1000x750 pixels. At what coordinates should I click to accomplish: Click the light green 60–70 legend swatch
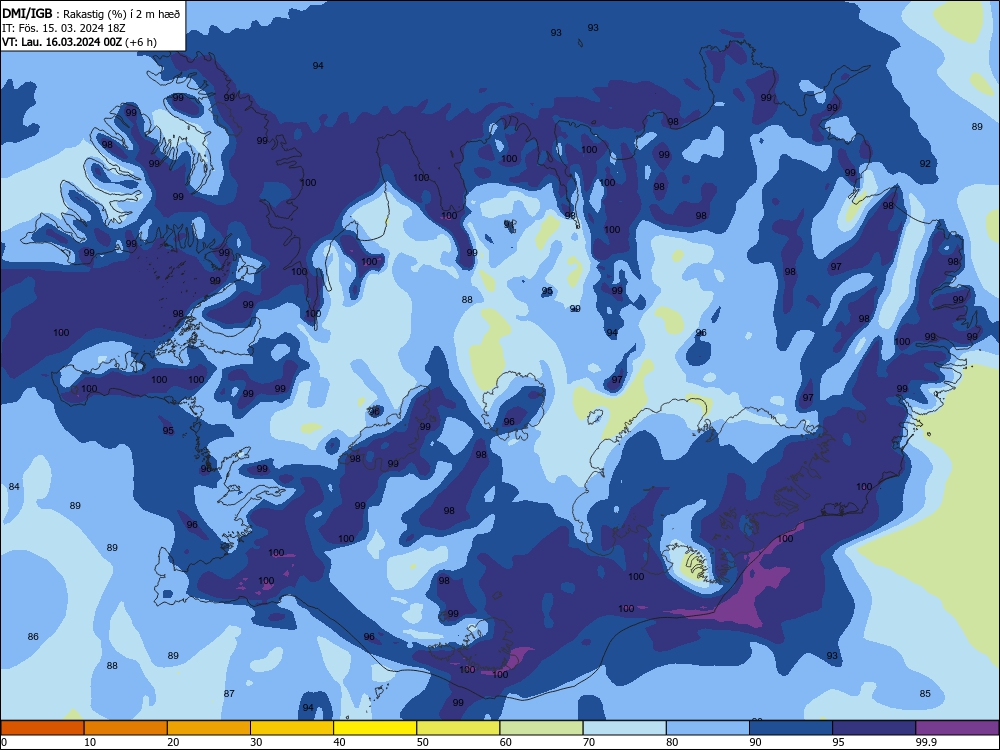point(541,728)
